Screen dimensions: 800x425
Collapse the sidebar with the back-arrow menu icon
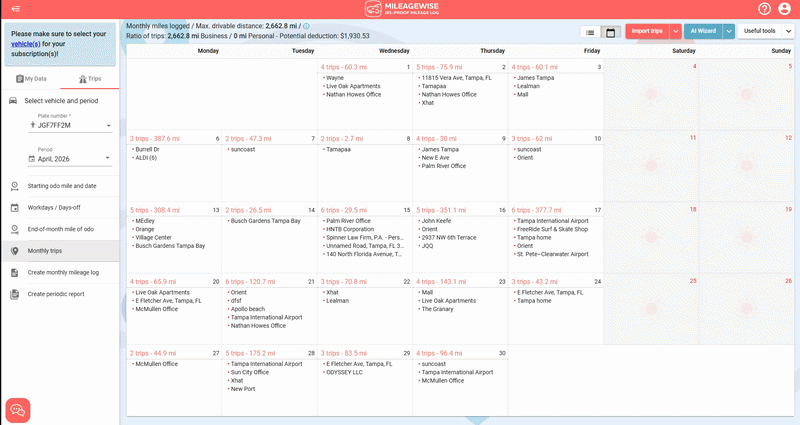click(16, 9)
